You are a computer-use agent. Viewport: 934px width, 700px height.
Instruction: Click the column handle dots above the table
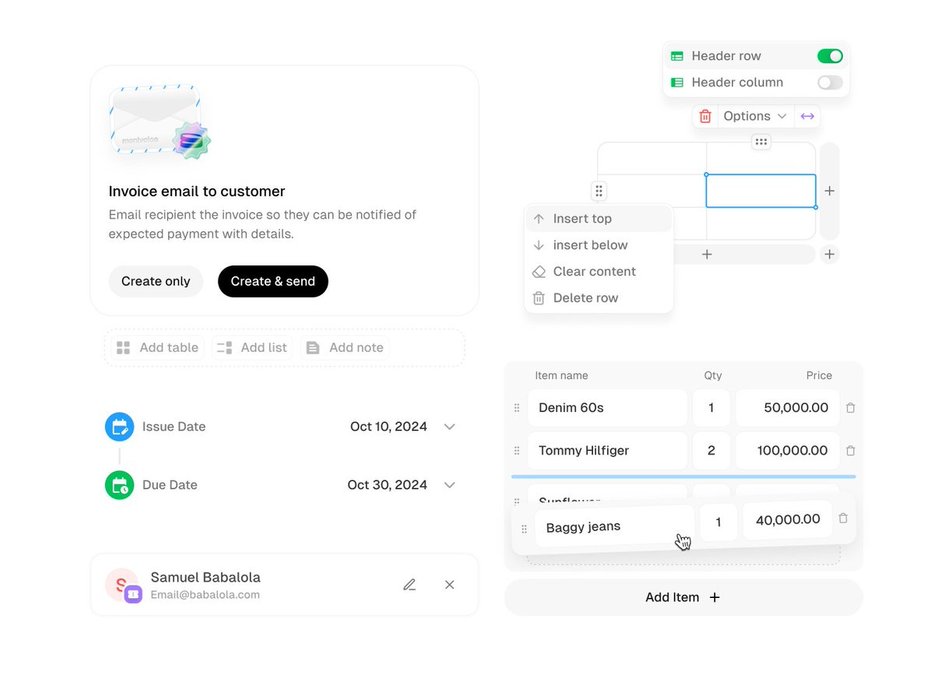coord(761,142)
